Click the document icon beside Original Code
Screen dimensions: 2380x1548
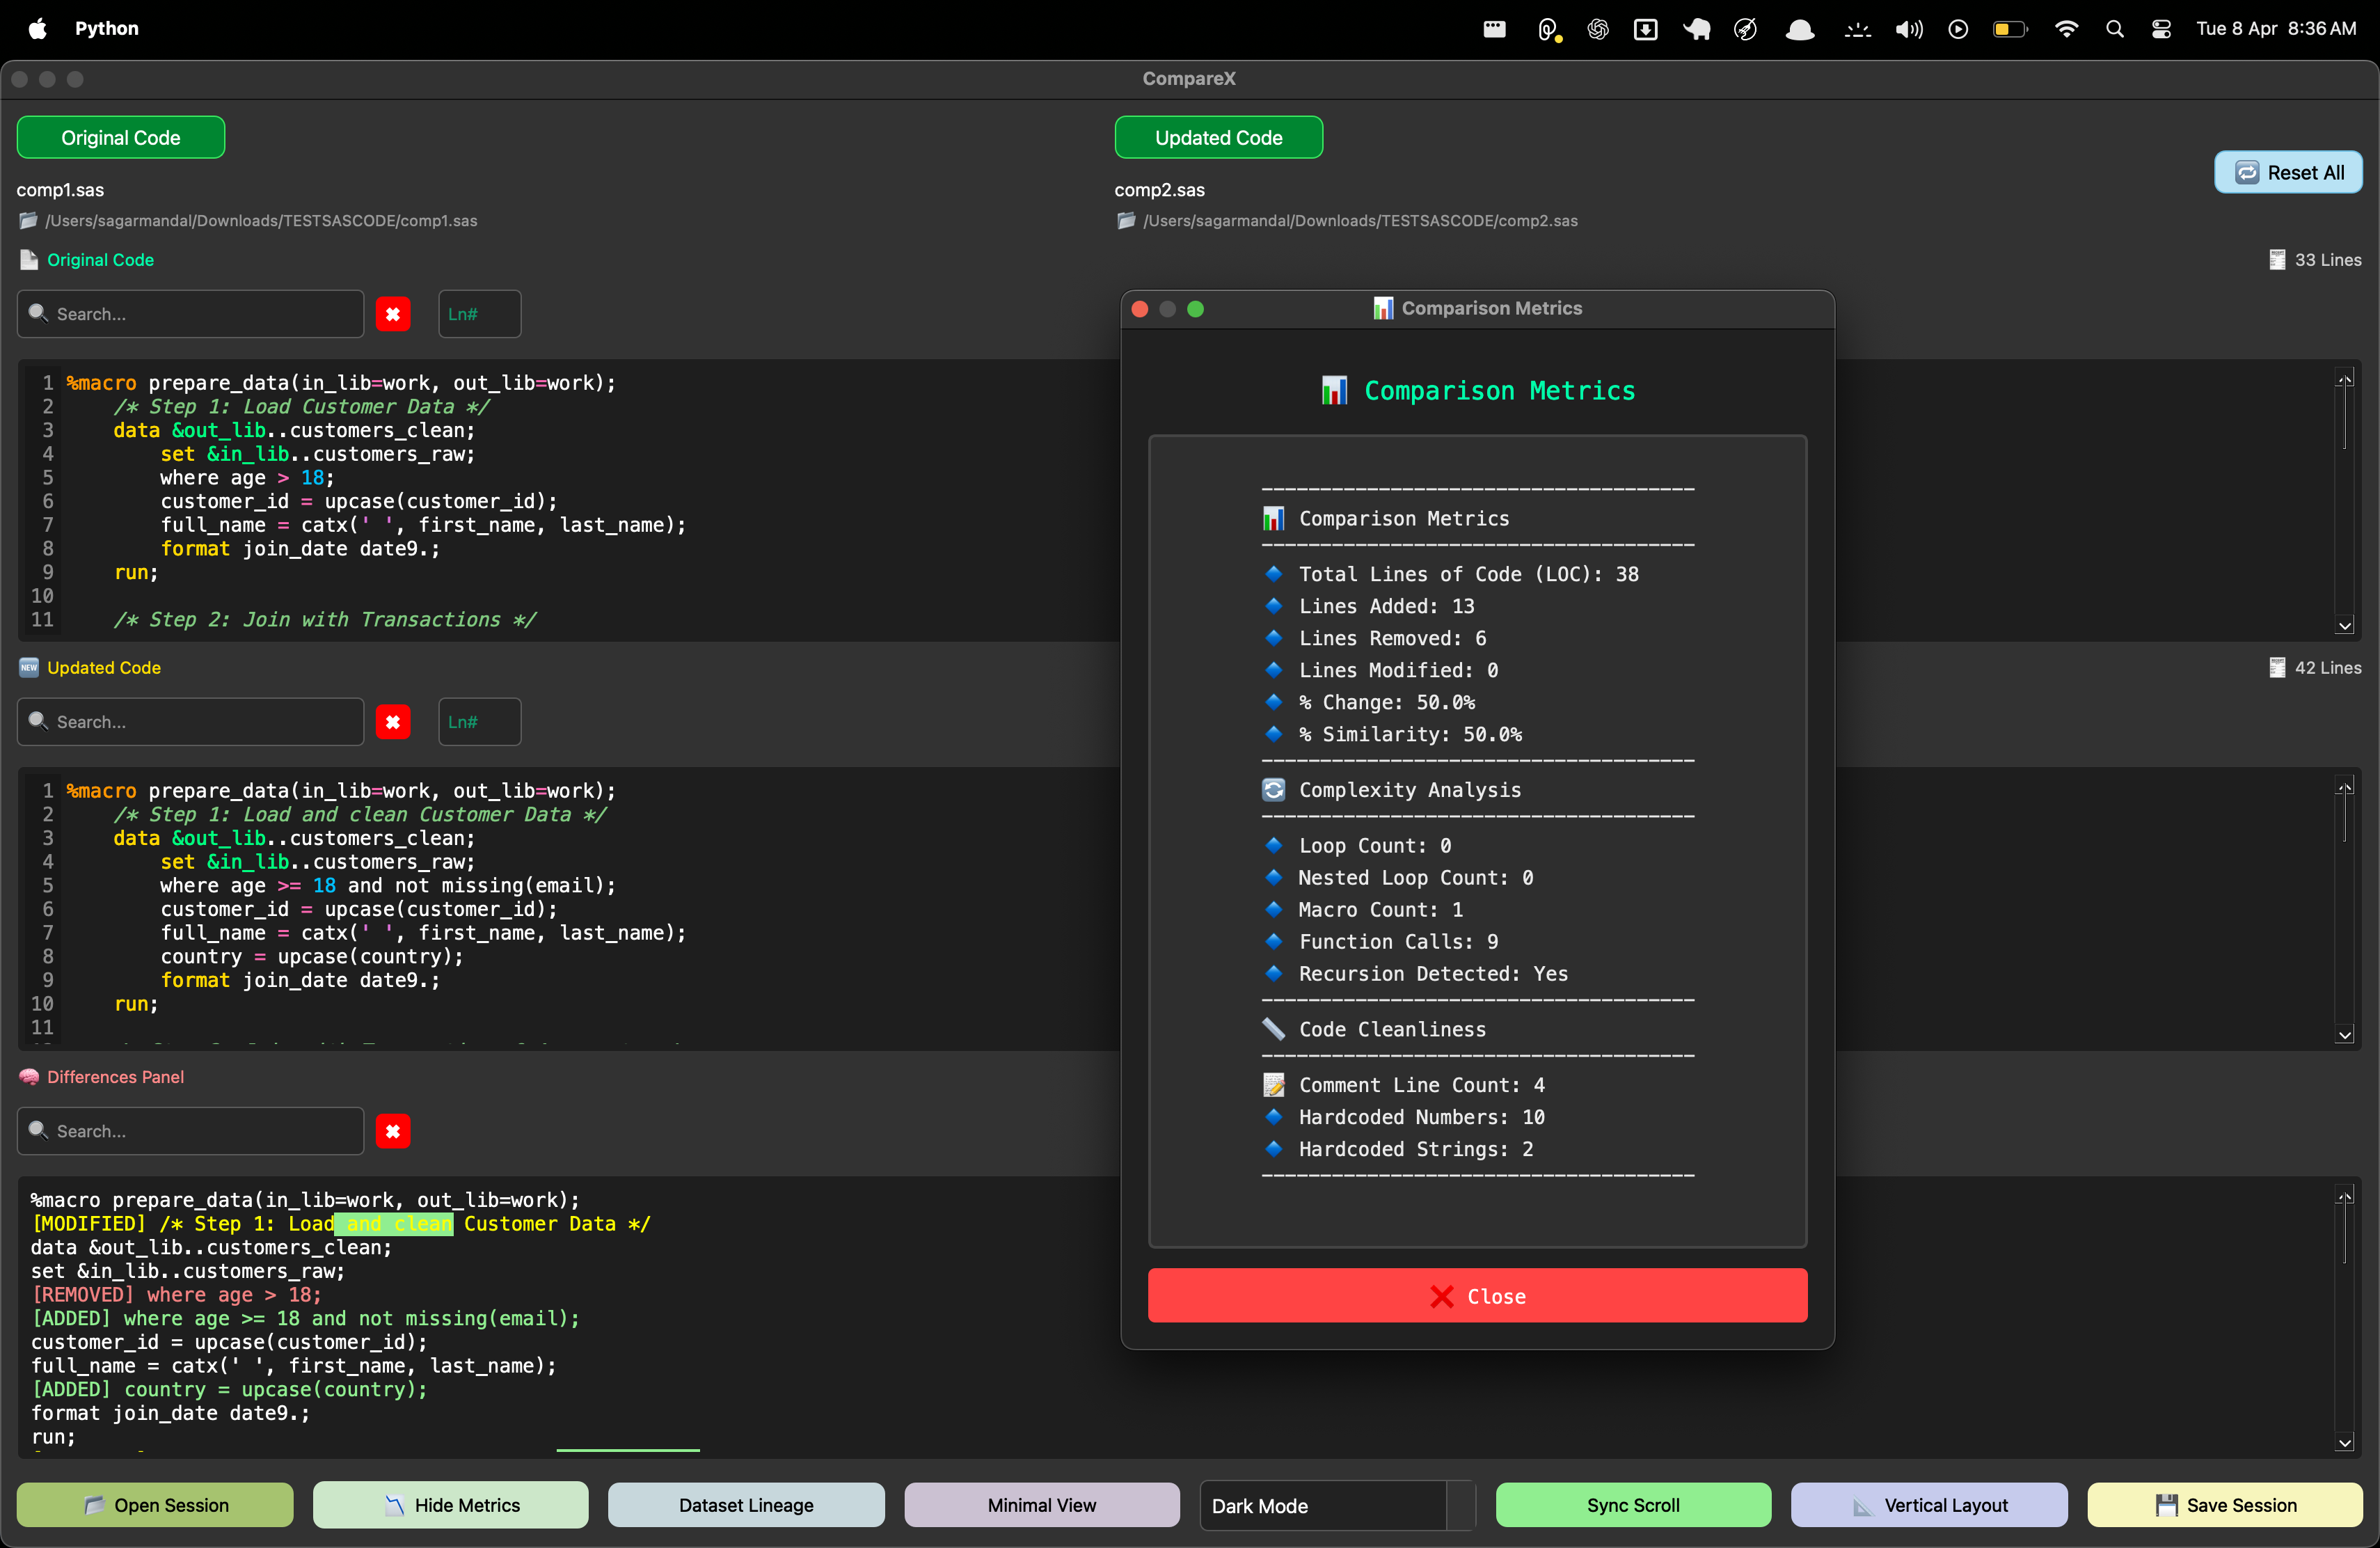(29, 260)
